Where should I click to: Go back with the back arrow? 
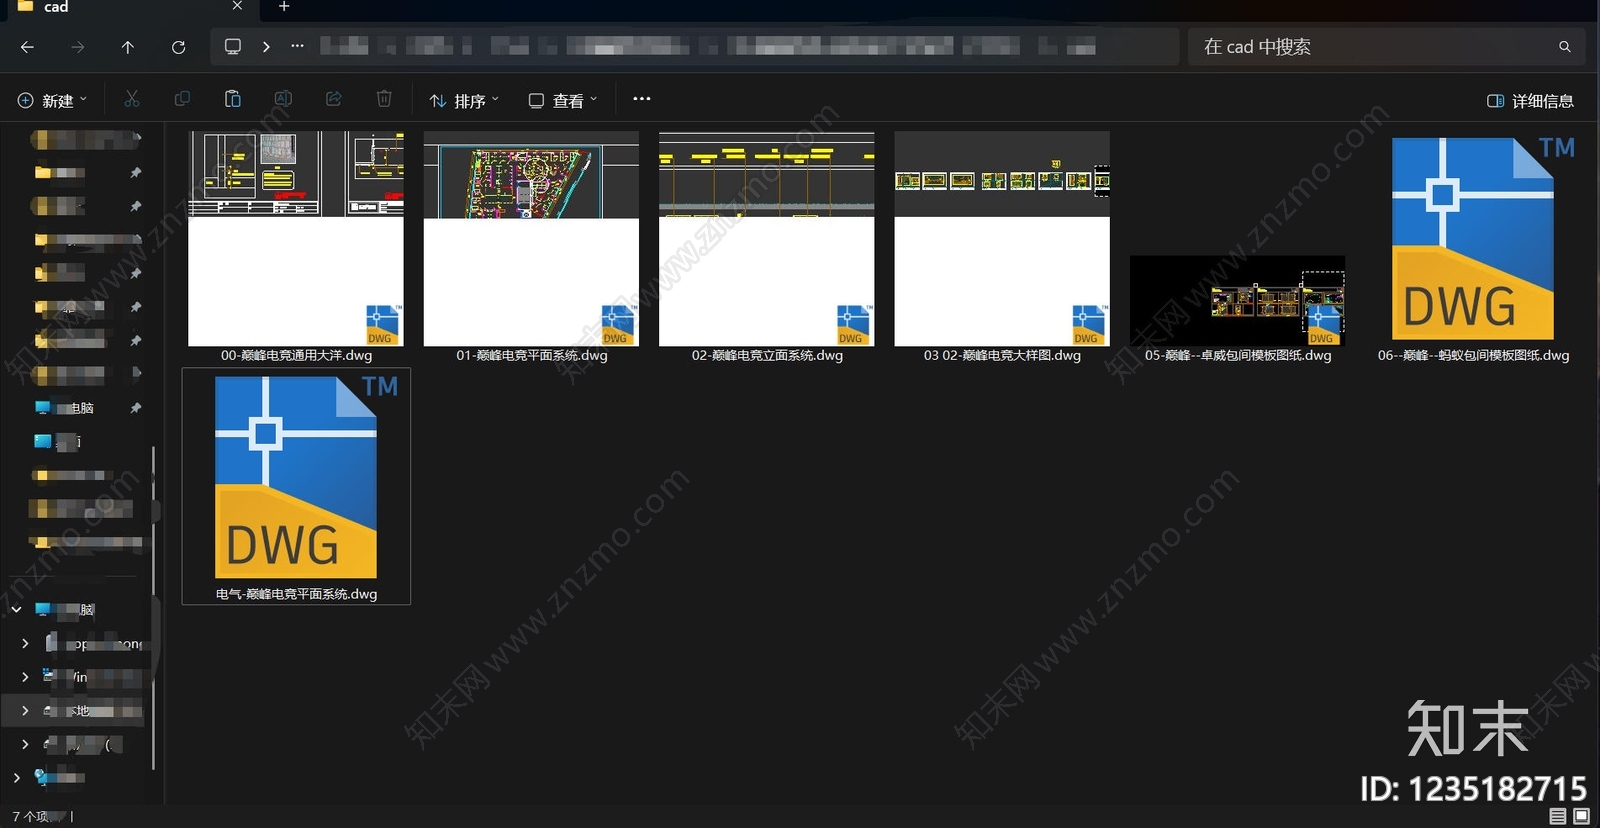pos(27,47)
